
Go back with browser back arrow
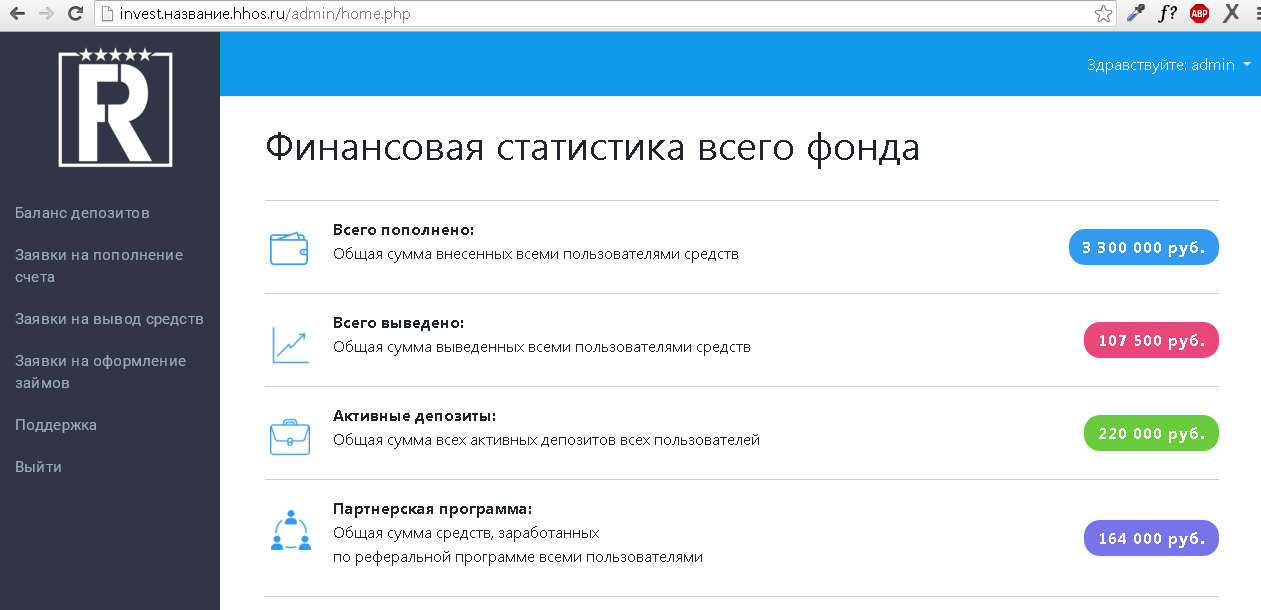point(17,14)
